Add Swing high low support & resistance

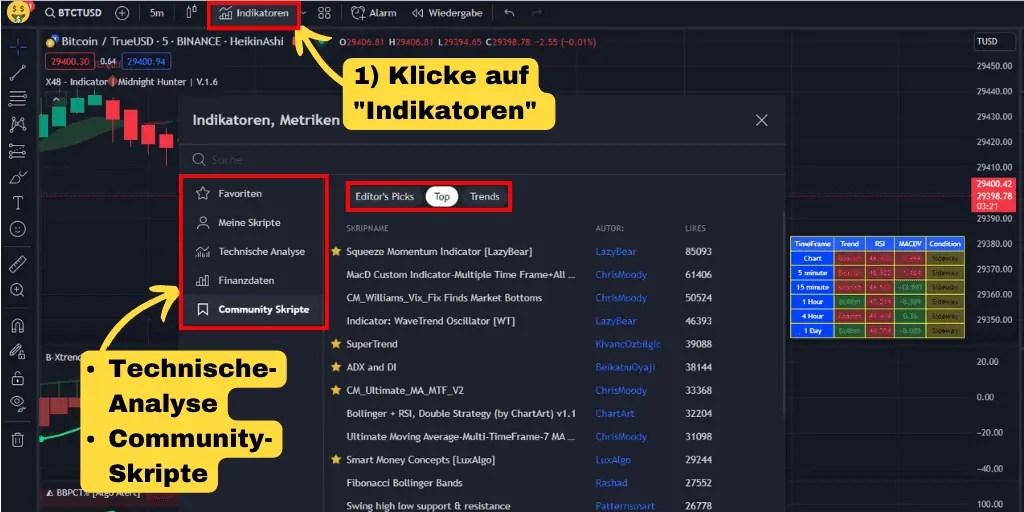click(x=428, y=506)
